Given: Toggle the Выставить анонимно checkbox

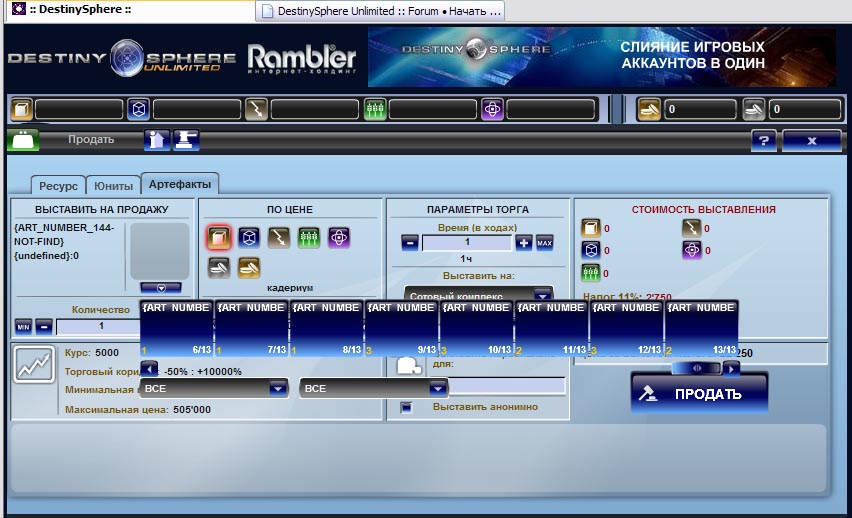Looking at the screenshot, I should pyautogui.click(x=406, y=407).
